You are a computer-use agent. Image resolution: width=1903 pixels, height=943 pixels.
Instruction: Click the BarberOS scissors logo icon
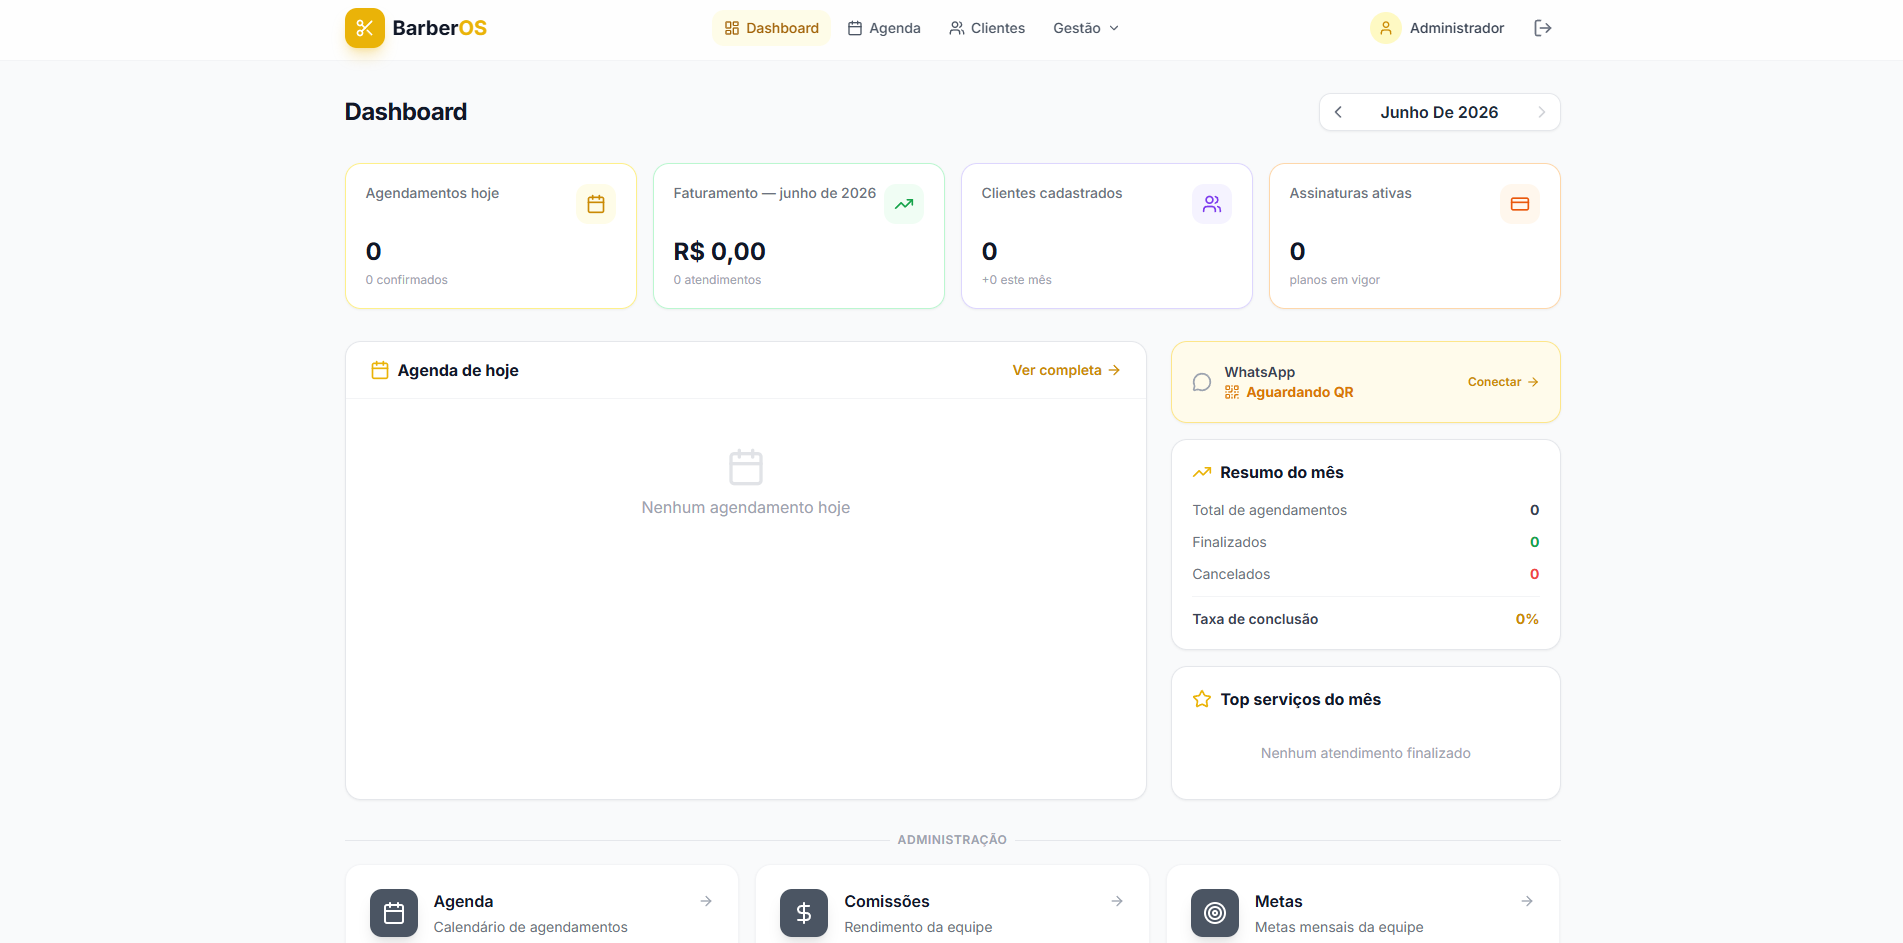(365, 28)
